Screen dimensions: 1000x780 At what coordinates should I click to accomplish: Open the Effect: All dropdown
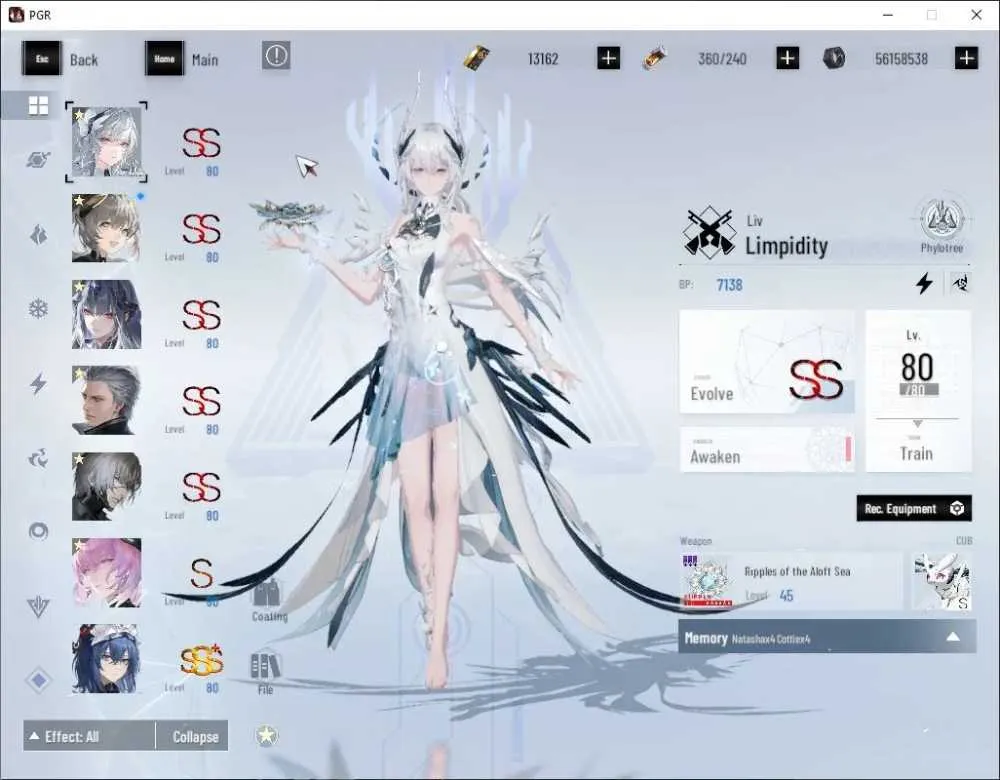[89, 737]
